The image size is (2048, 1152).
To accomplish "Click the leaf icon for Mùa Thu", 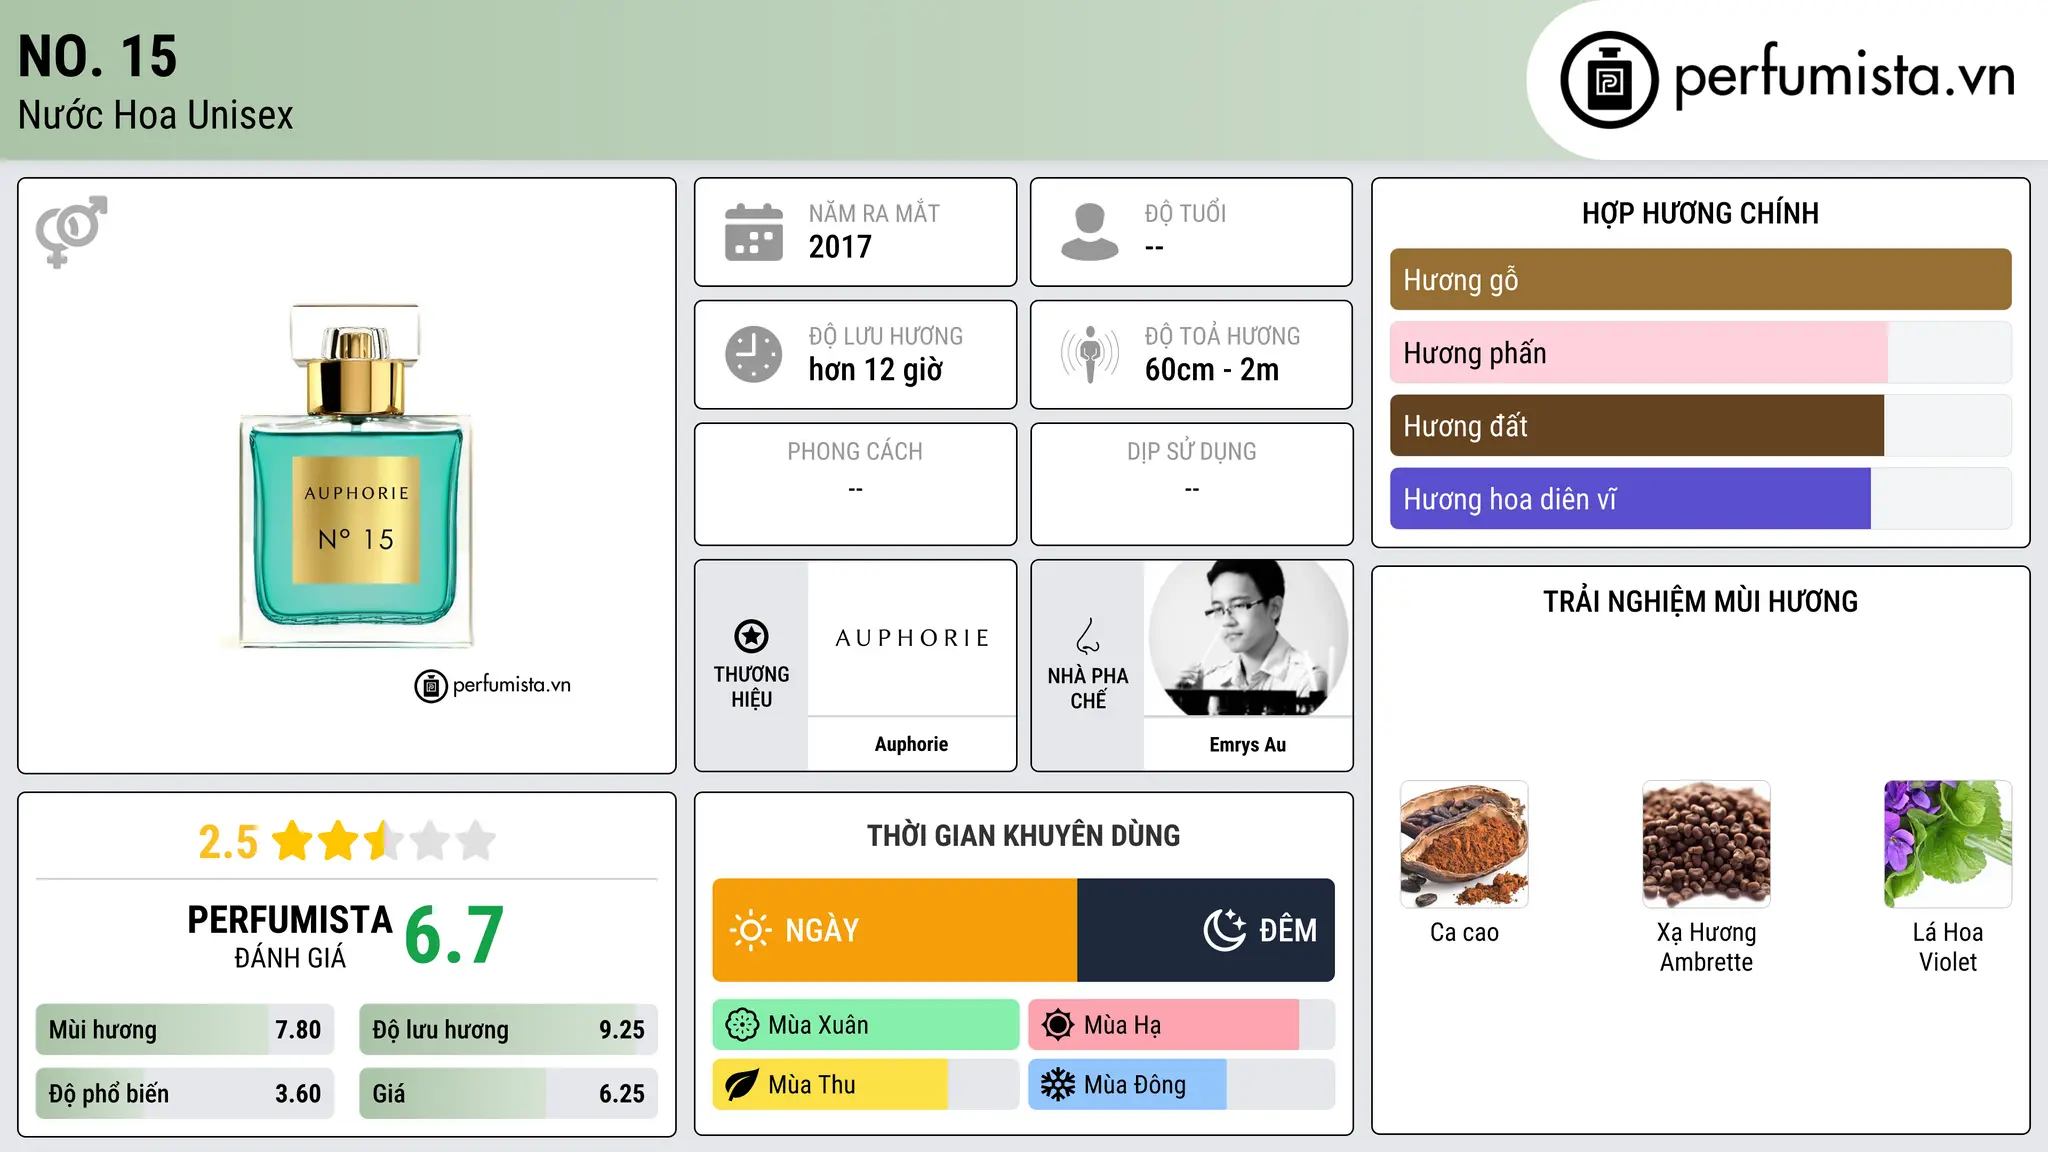I will [x=742, y=1085].
